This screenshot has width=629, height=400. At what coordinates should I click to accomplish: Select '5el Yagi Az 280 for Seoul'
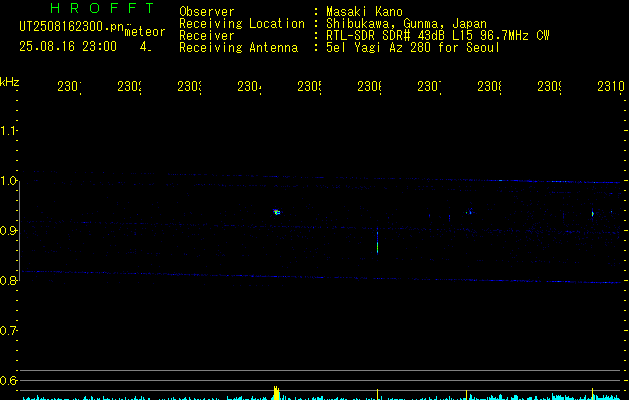click(x=413, y=48)
